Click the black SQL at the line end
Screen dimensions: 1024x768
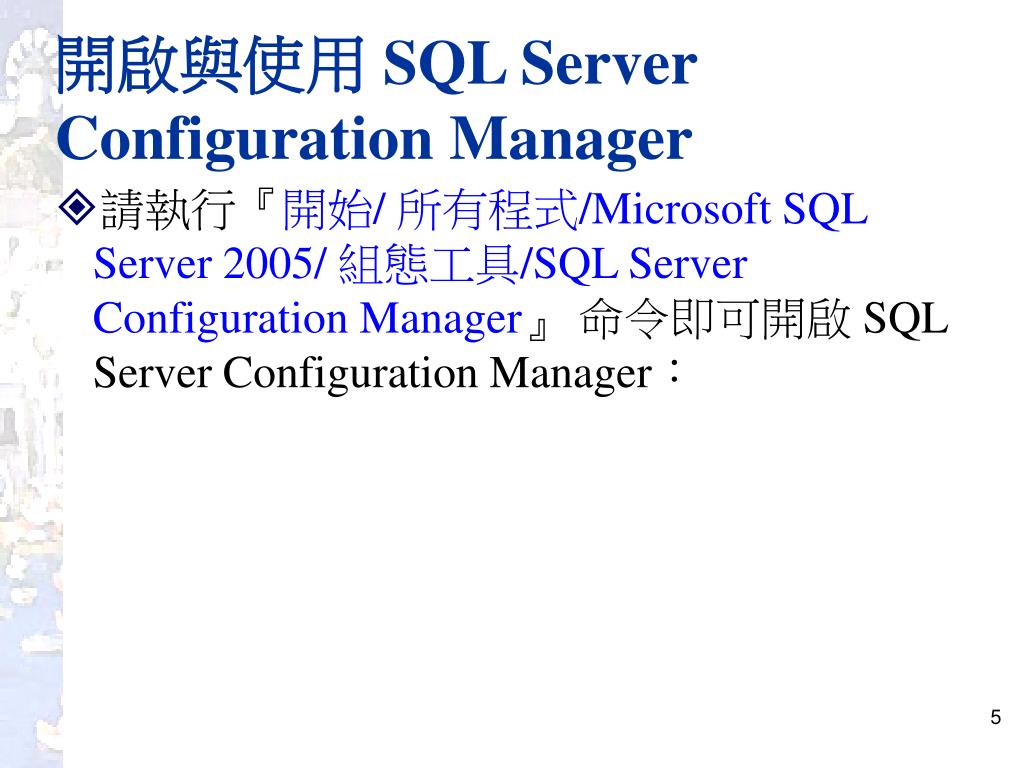pyautogui.click(x=905, y=319)
